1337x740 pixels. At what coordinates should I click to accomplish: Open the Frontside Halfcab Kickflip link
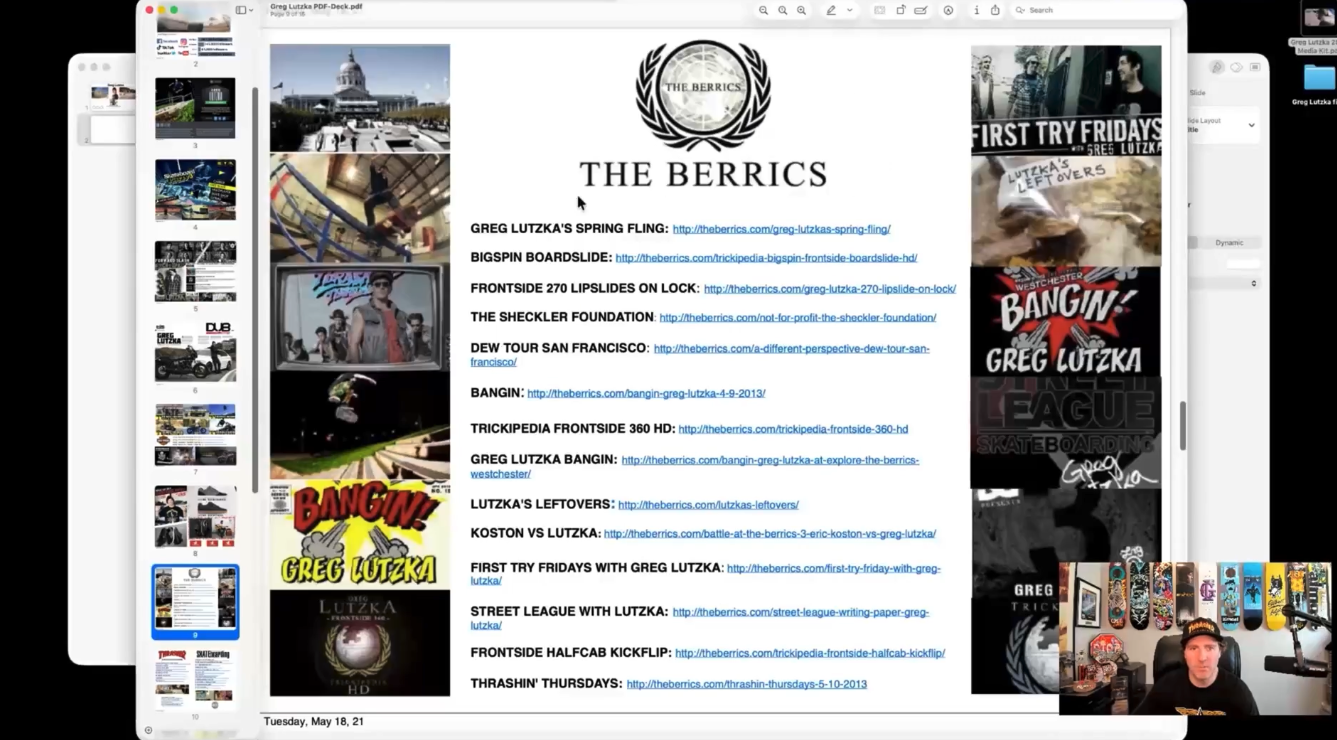[x=810, y=653]
